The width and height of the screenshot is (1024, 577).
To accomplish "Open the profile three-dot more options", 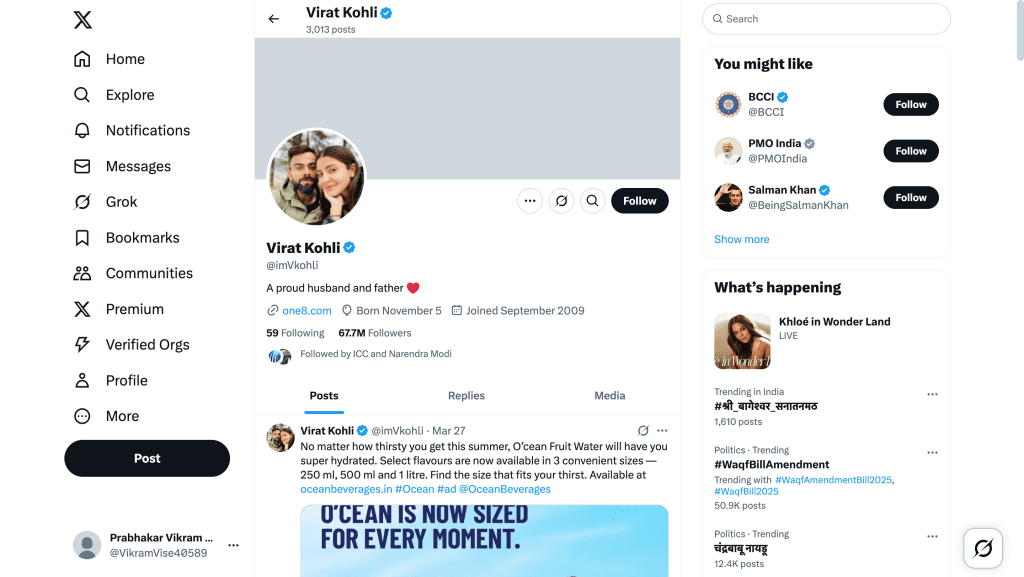I will point(530,201).
